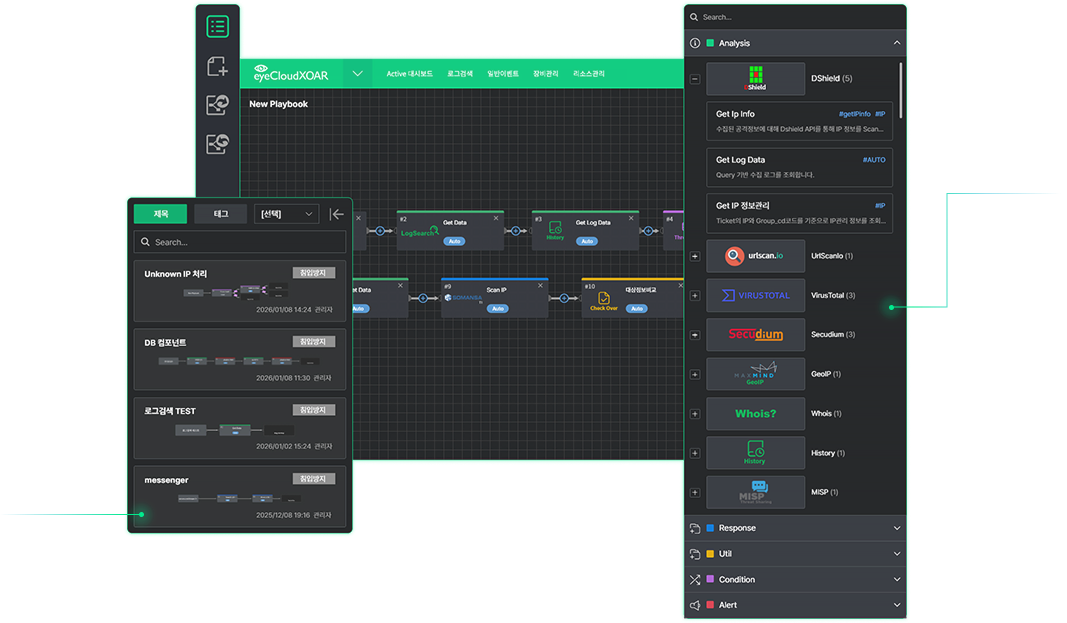The width and height of the screenshot is (1067, 623).
Task: Click the 제목 button in list panel
Action: click(160, 213)
